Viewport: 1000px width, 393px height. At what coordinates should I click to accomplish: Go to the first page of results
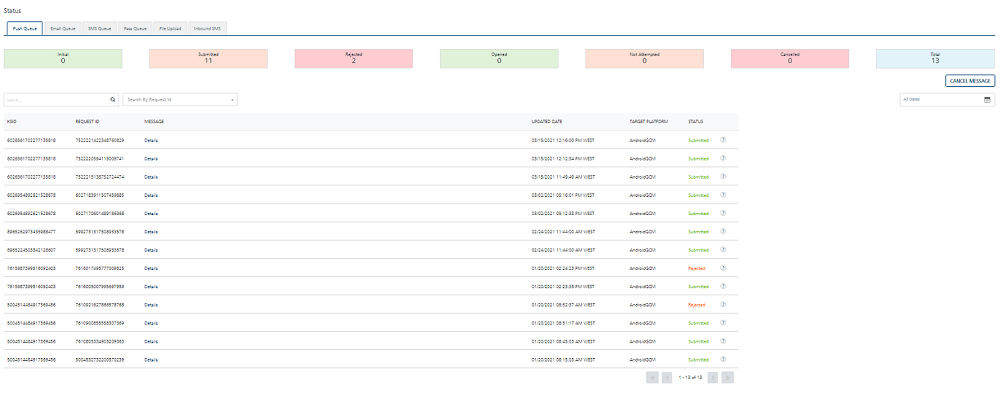coord(652,378)
